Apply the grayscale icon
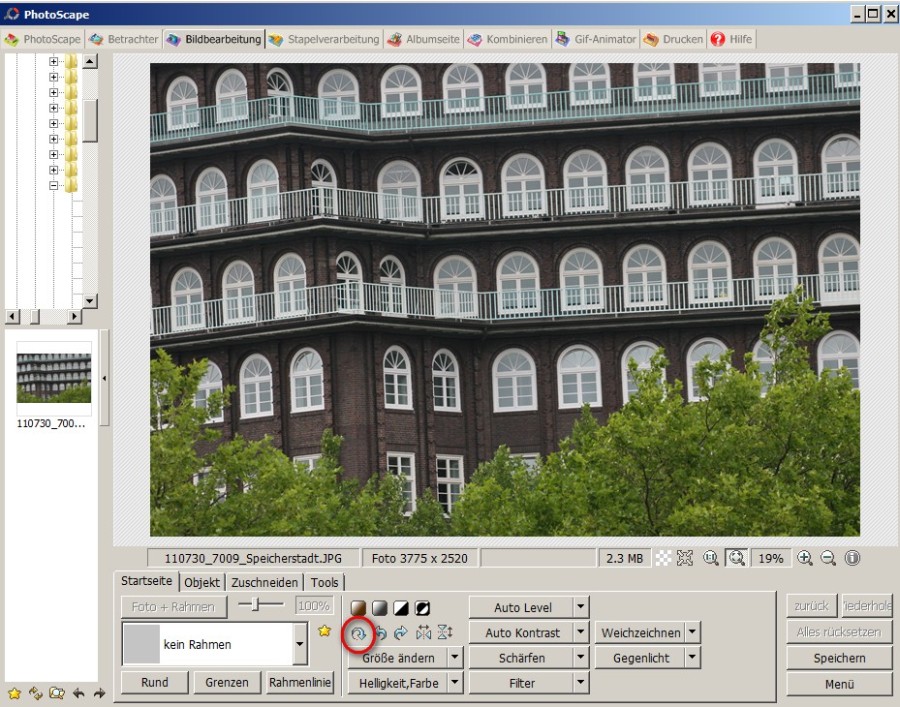The width and height of the screenshot is (900, 707). click(379, 608)
